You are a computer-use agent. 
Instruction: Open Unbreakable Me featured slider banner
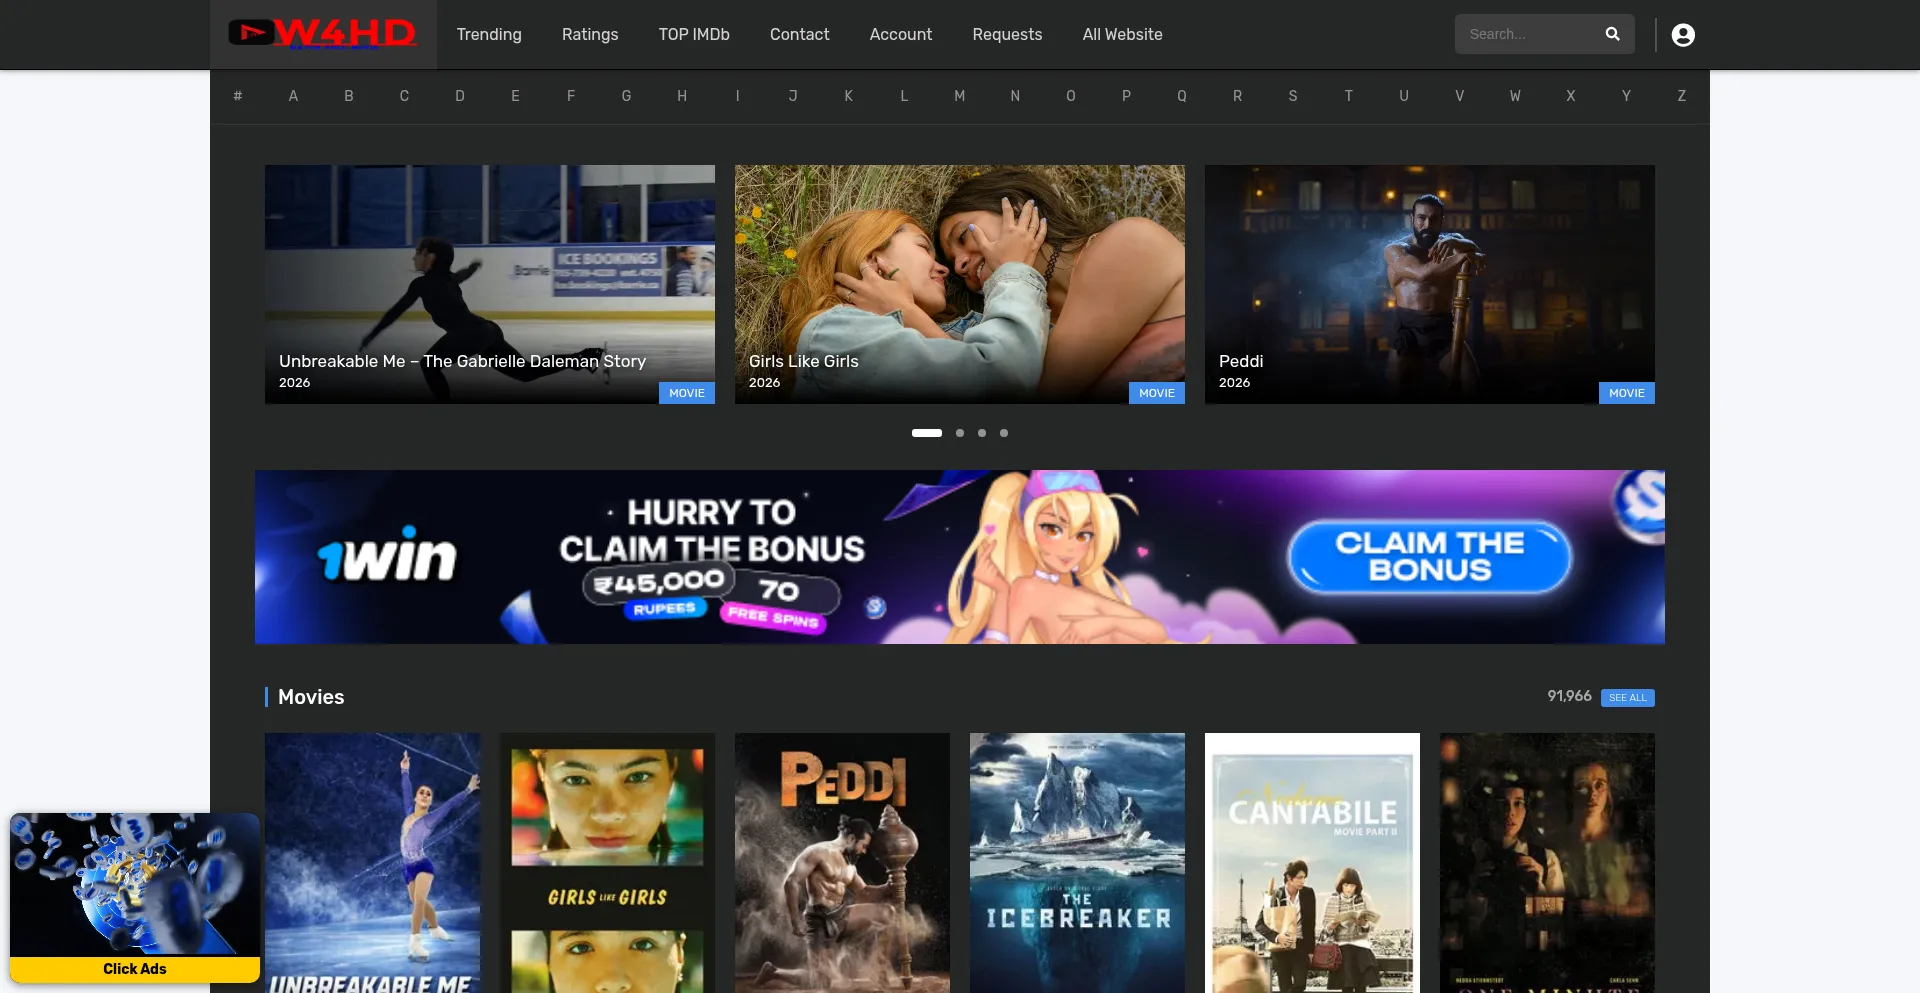tap(490, 284)
